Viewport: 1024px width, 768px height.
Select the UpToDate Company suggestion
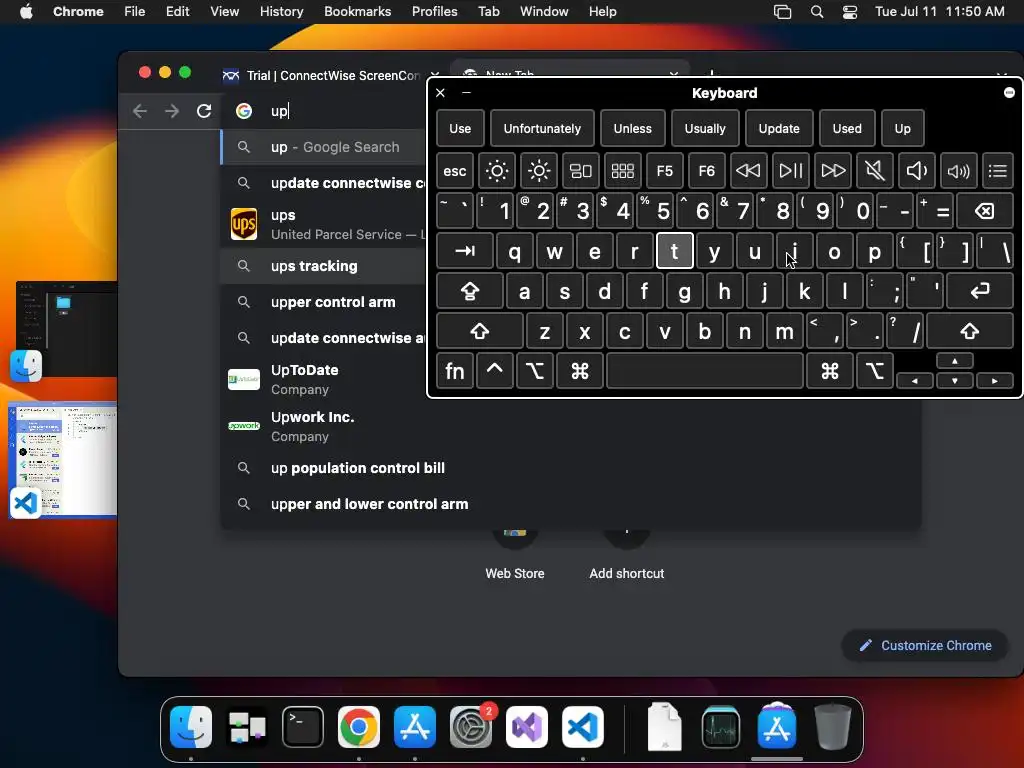(x=324, y=379)
